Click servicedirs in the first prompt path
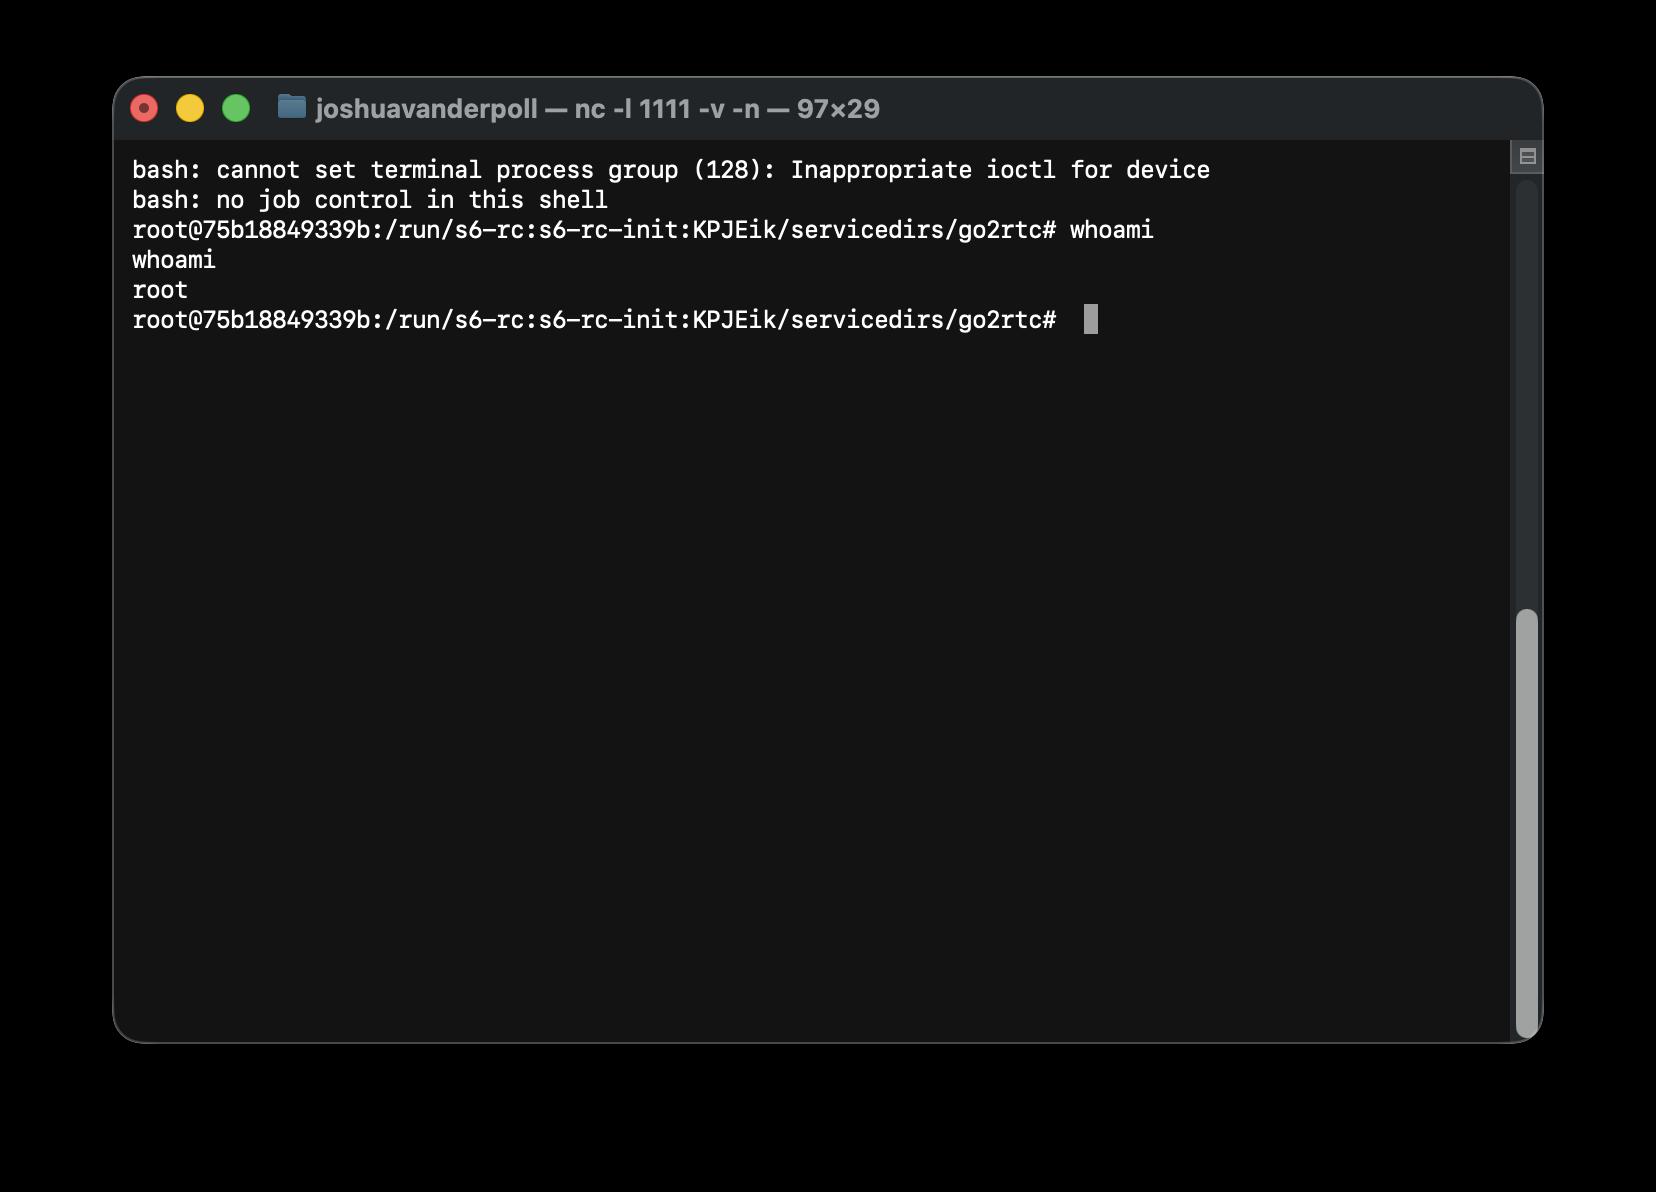The width and height of the screenshot is (1656, 1192). [867, 230]
